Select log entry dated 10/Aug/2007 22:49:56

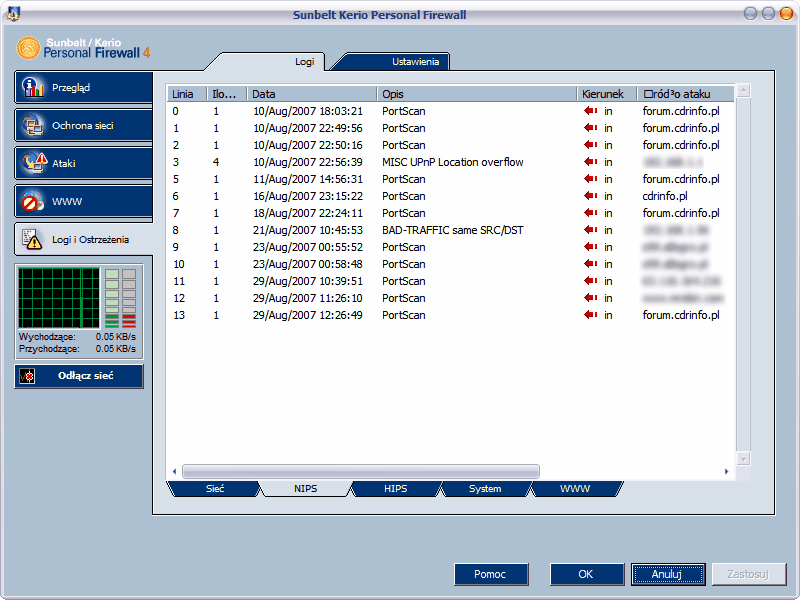(451, 128)
